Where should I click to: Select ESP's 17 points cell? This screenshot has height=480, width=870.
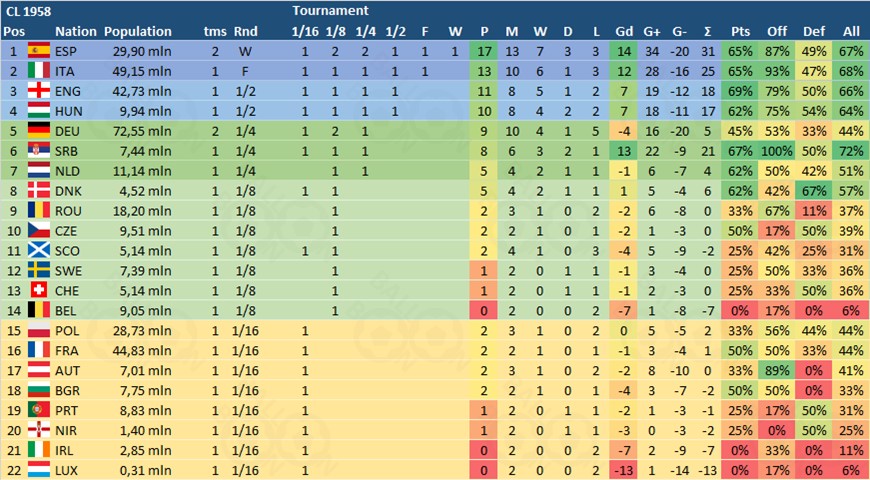[x=484, y=52]
